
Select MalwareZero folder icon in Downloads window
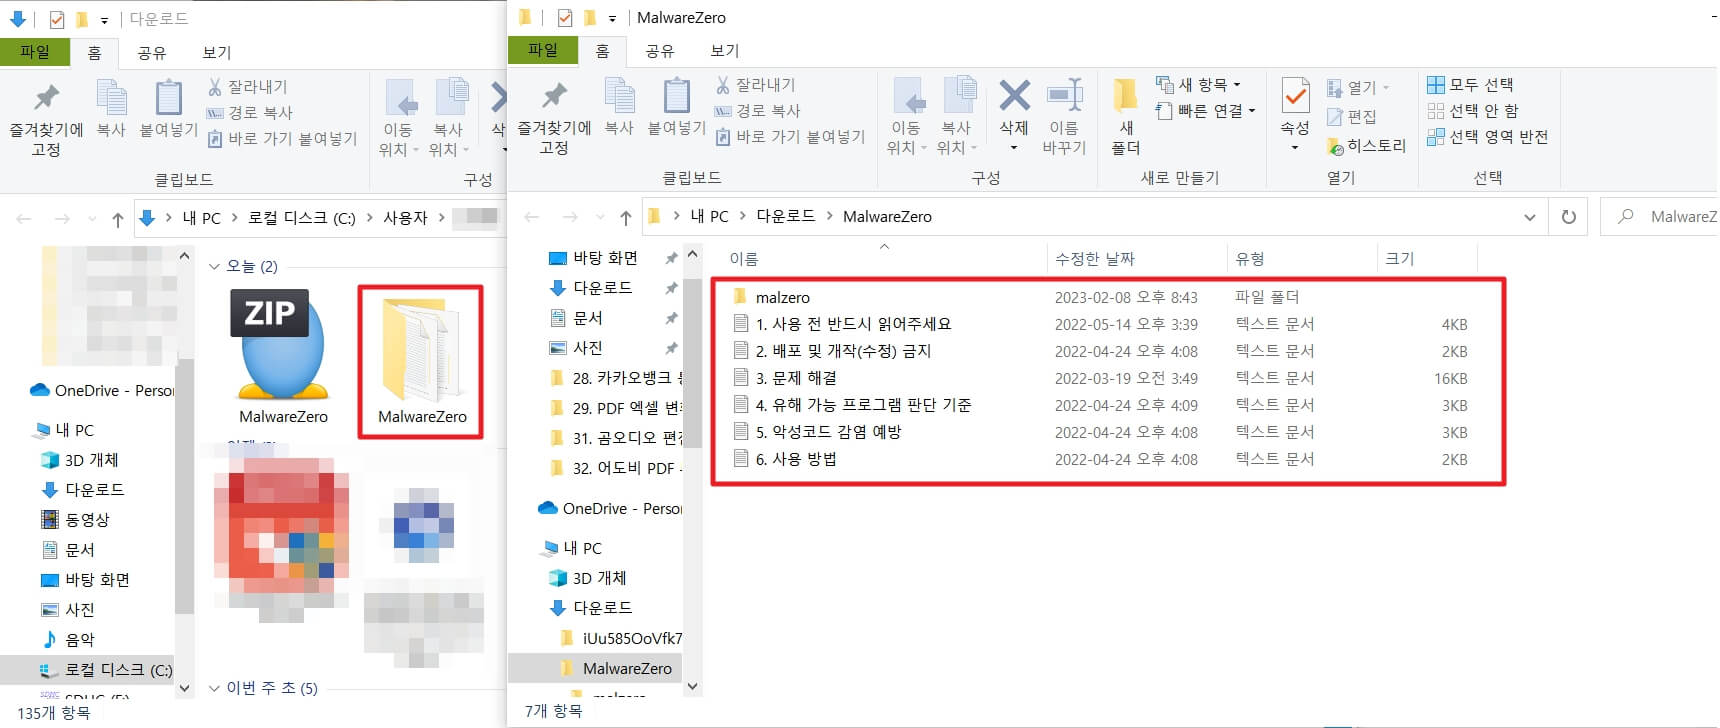tap(421, 357)
